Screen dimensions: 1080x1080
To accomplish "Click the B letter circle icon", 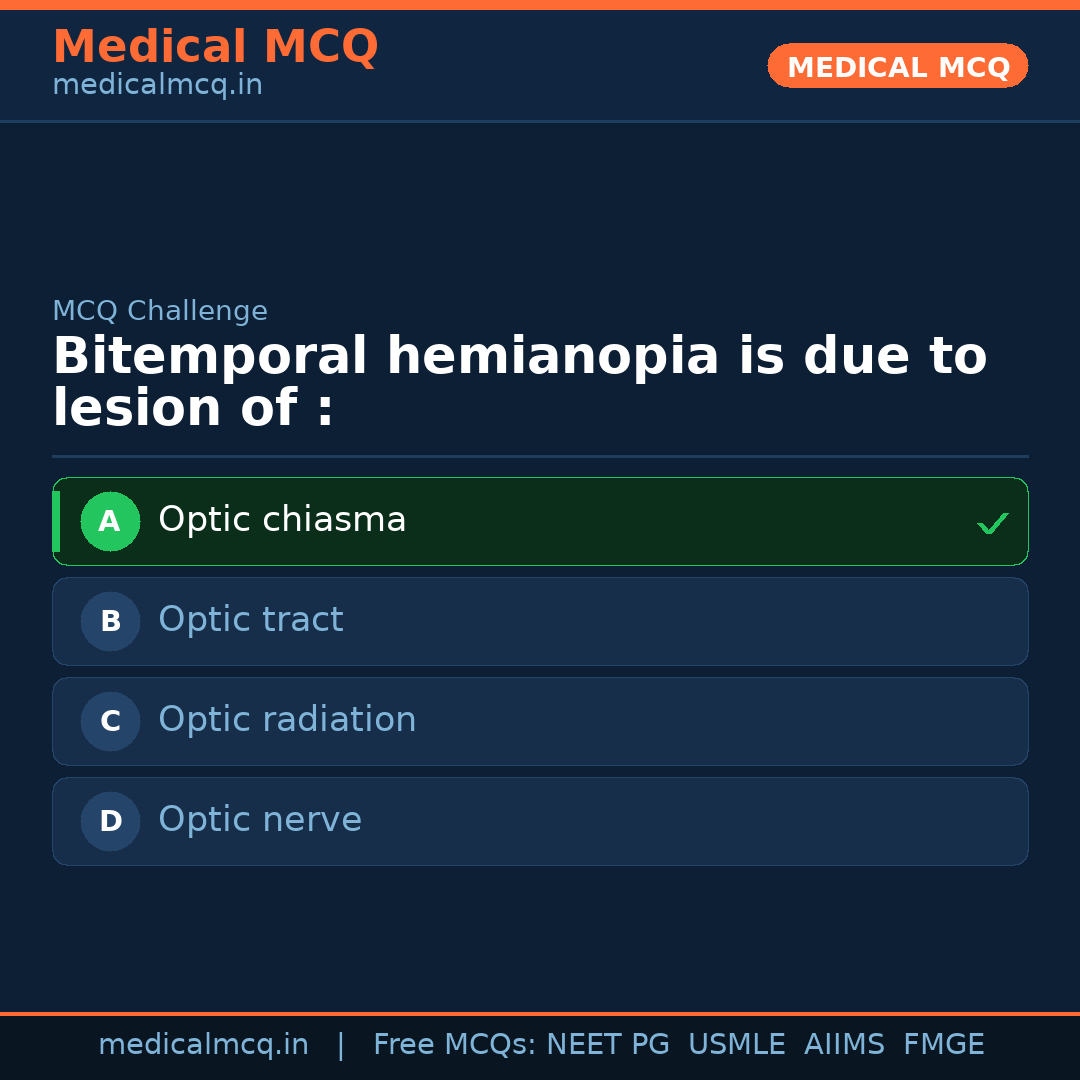I will pos(110,621).
